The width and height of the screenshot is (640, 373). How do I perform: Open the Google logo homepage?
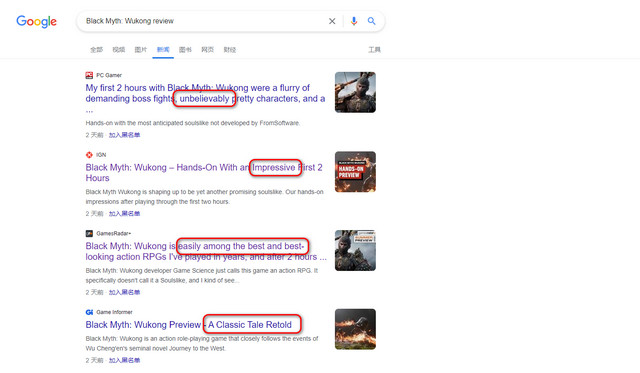coord(36,21)
